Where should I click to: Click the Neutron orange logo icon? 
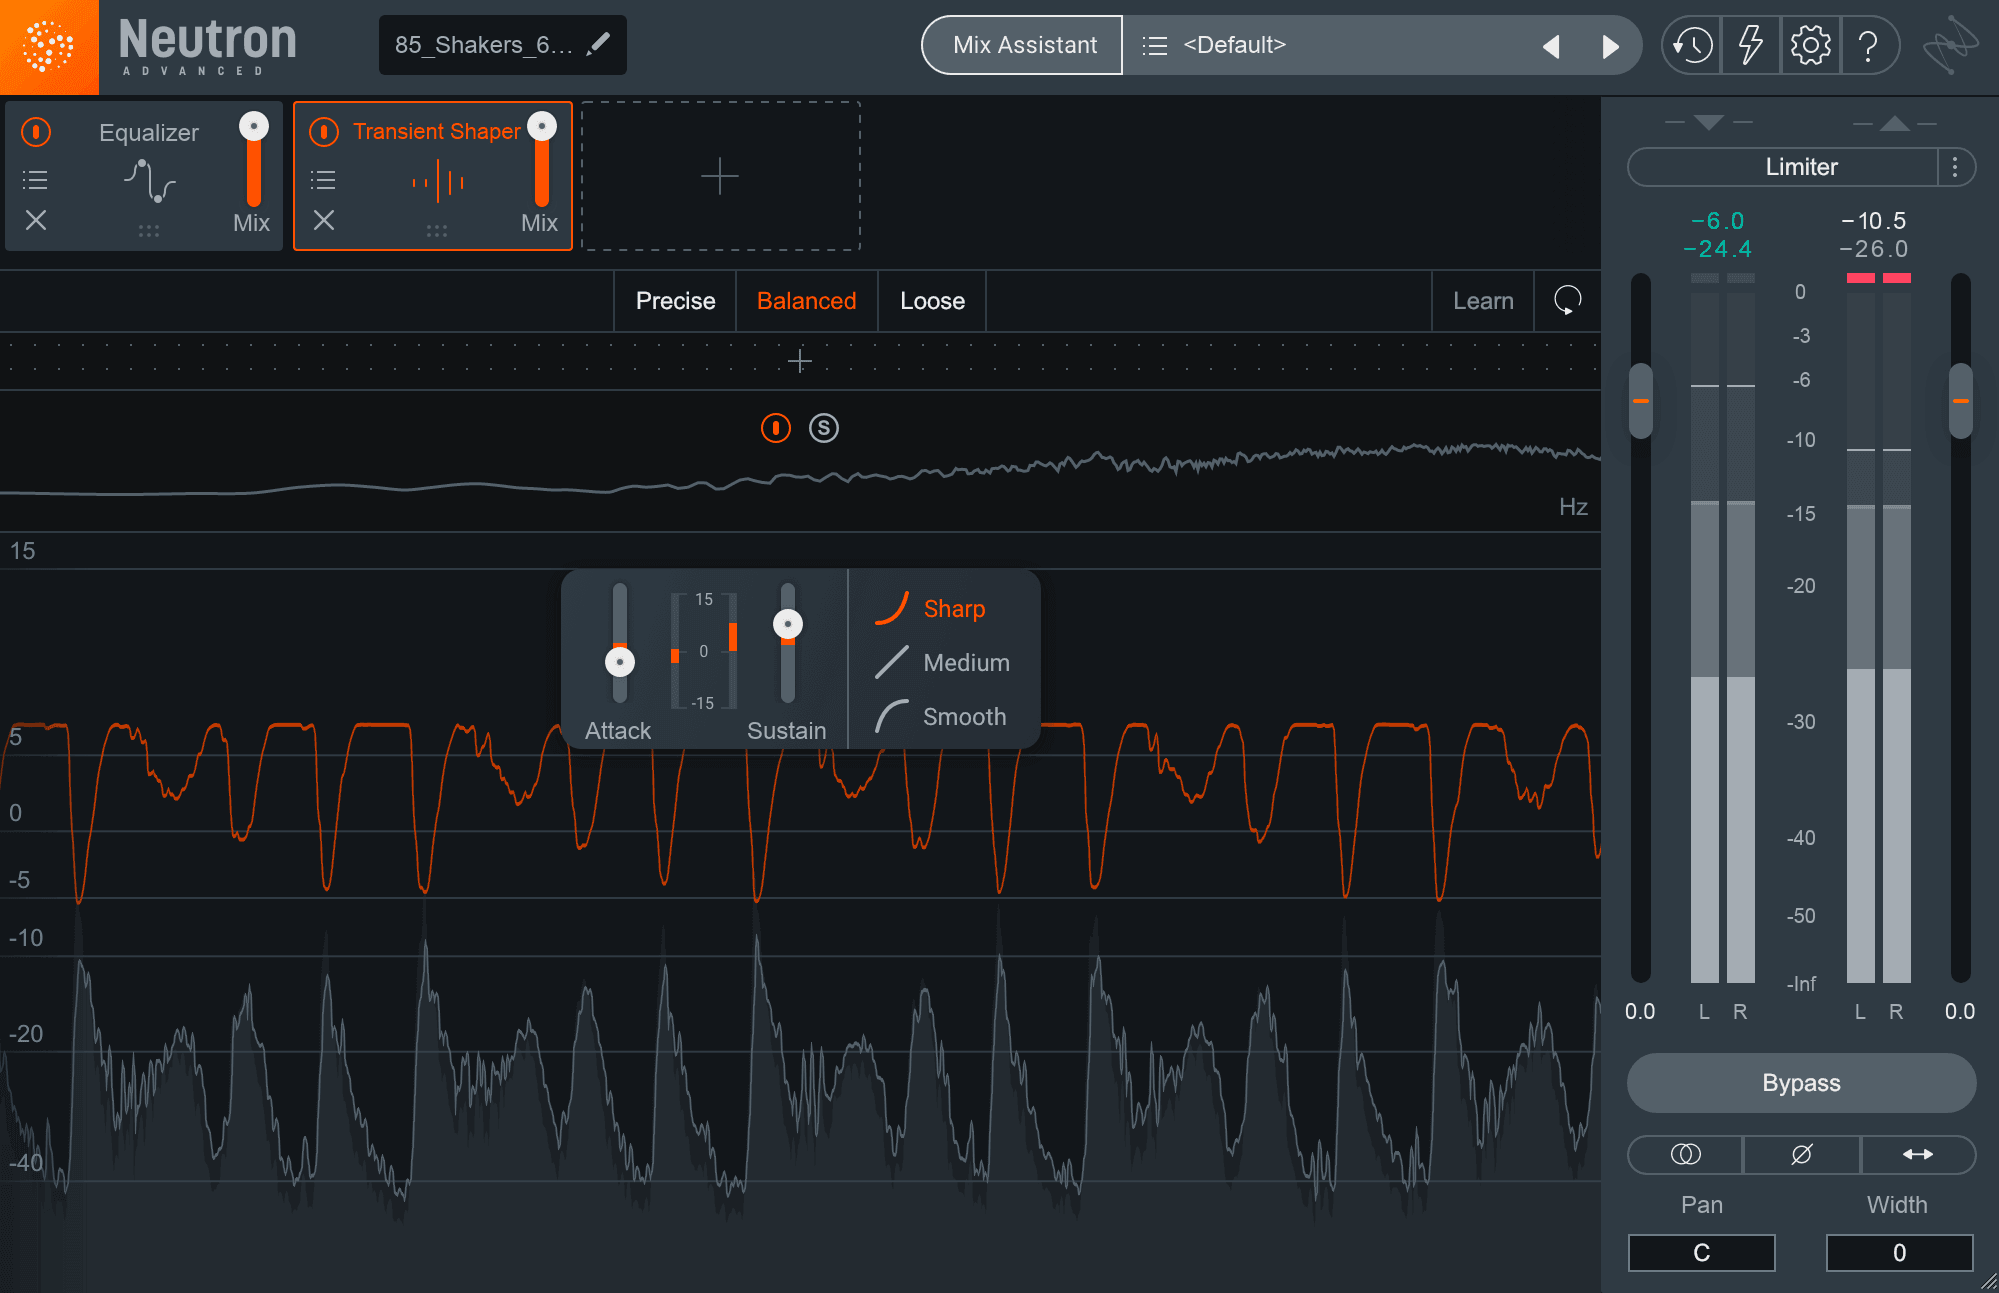pyautogui.click(x=48, y=47)
